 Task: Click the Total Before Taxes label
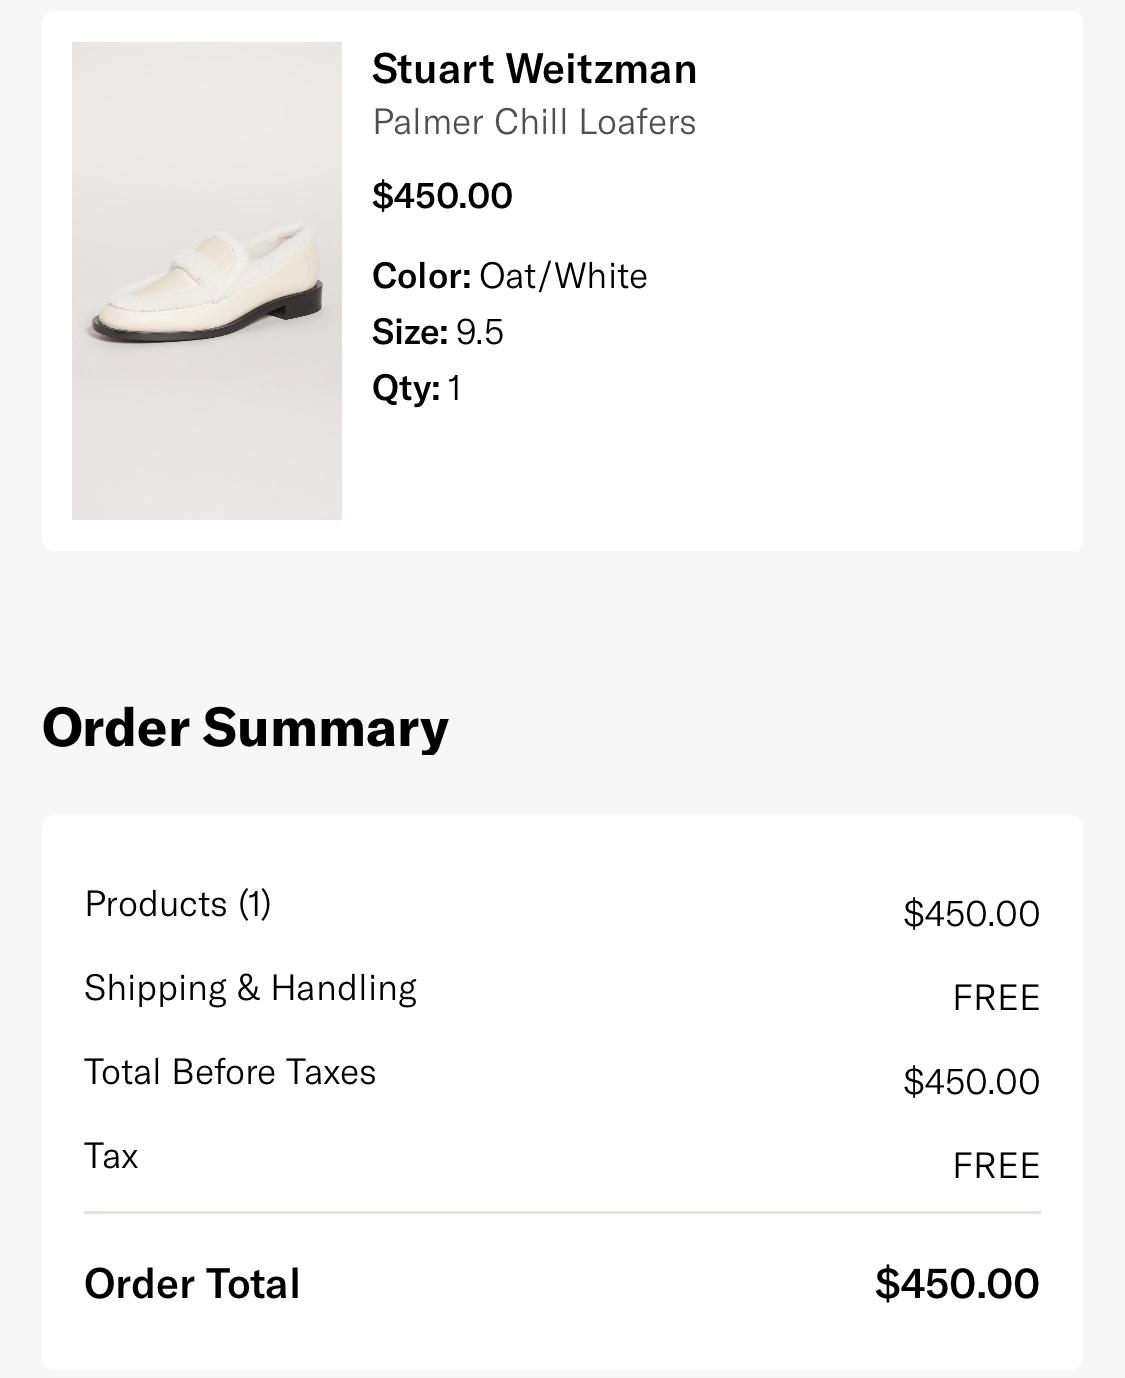[x=230, y=1072]
